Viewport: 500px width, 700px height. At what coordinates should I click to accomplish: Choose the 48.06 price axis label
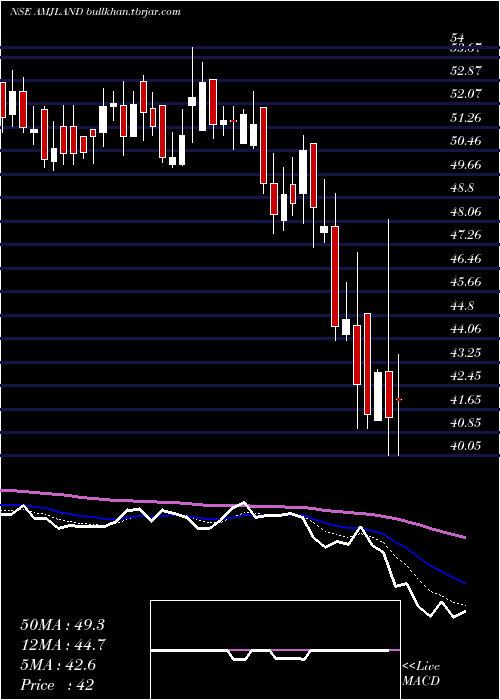[467, 211]
